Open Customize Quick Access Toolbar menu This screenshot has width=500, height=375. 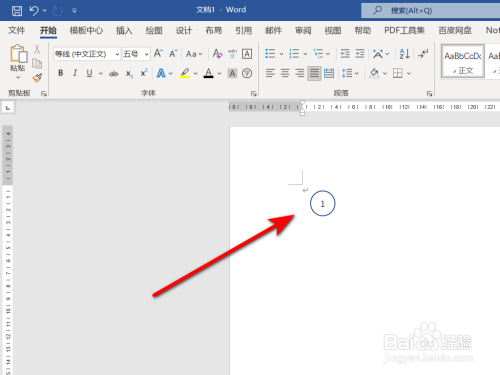74,11
